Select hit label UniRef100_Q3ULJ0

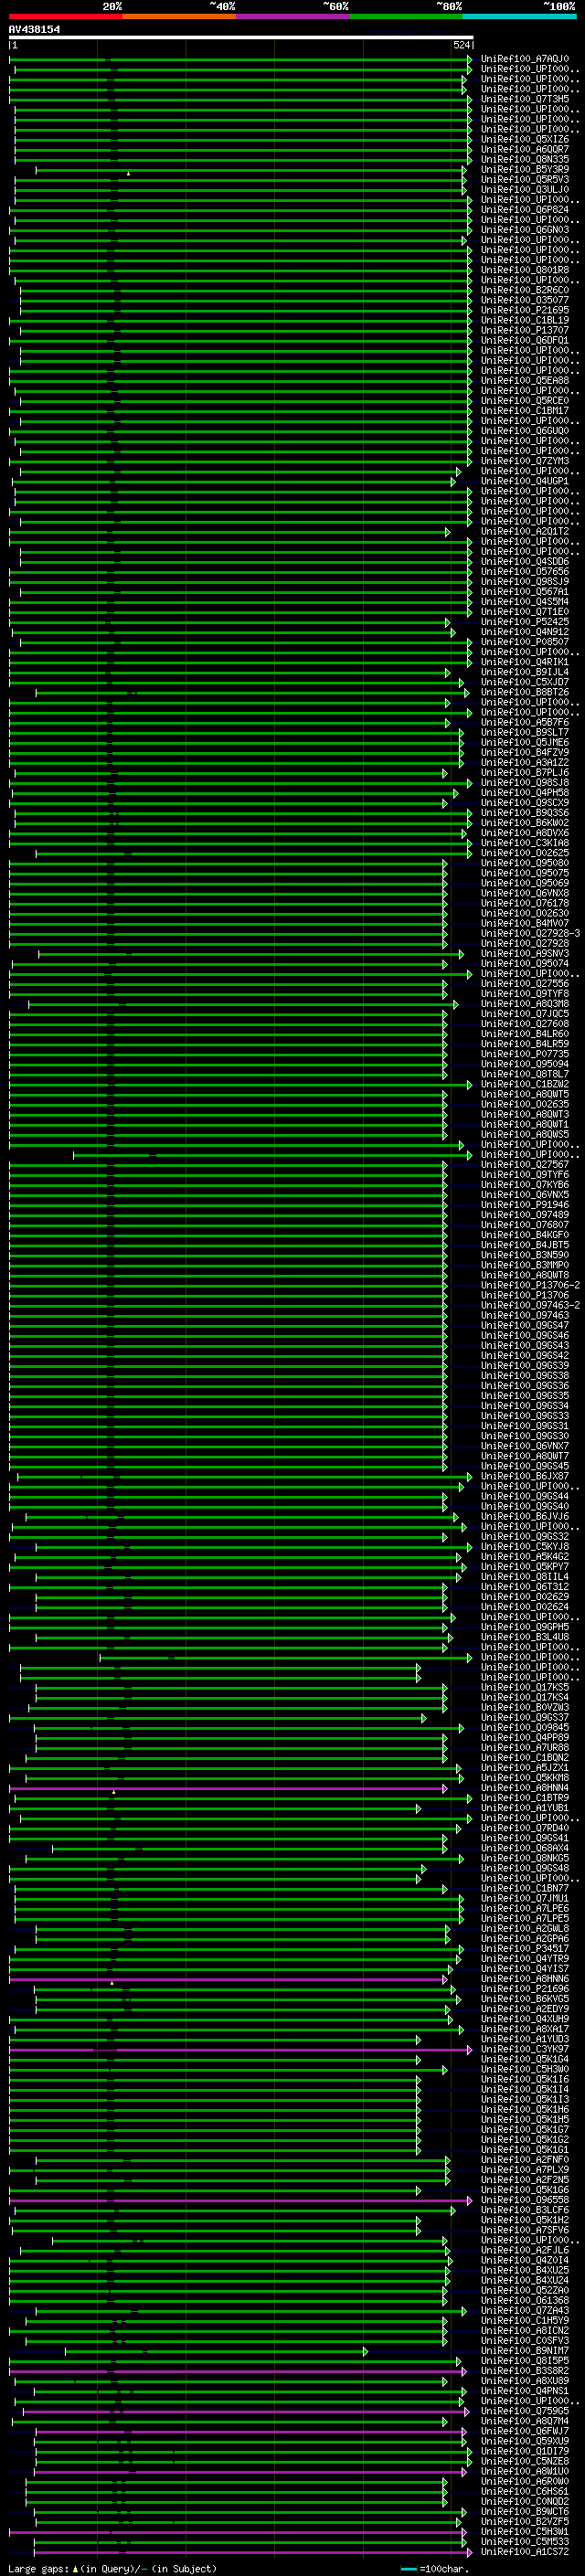click(x=525, y=189)
